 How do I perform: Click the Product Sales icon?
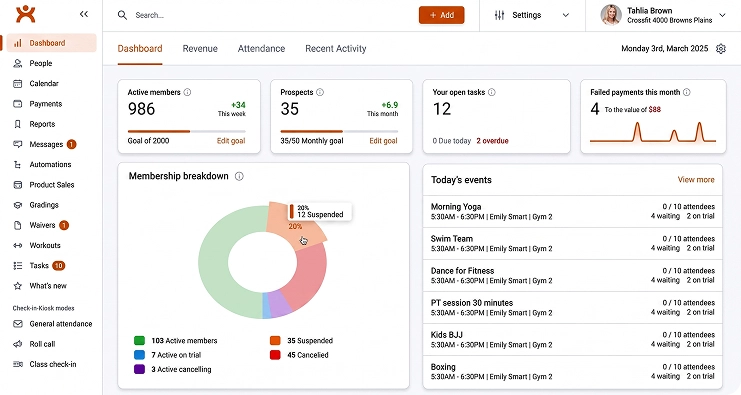point(17,185)
